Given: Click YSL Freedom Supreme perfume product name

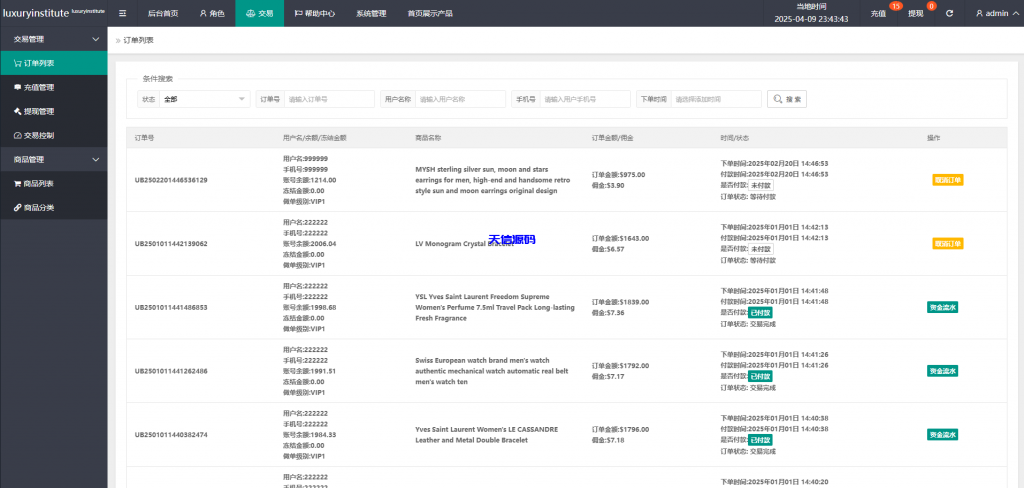Looking at the screenshot, I should click(495, 307).
